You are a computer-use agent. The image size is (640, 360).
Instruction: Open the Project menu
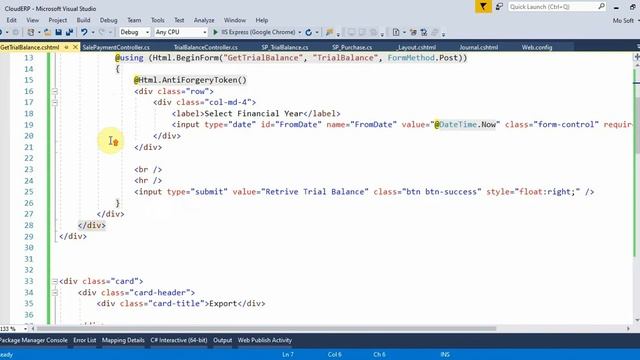click(x=58, y=20)
